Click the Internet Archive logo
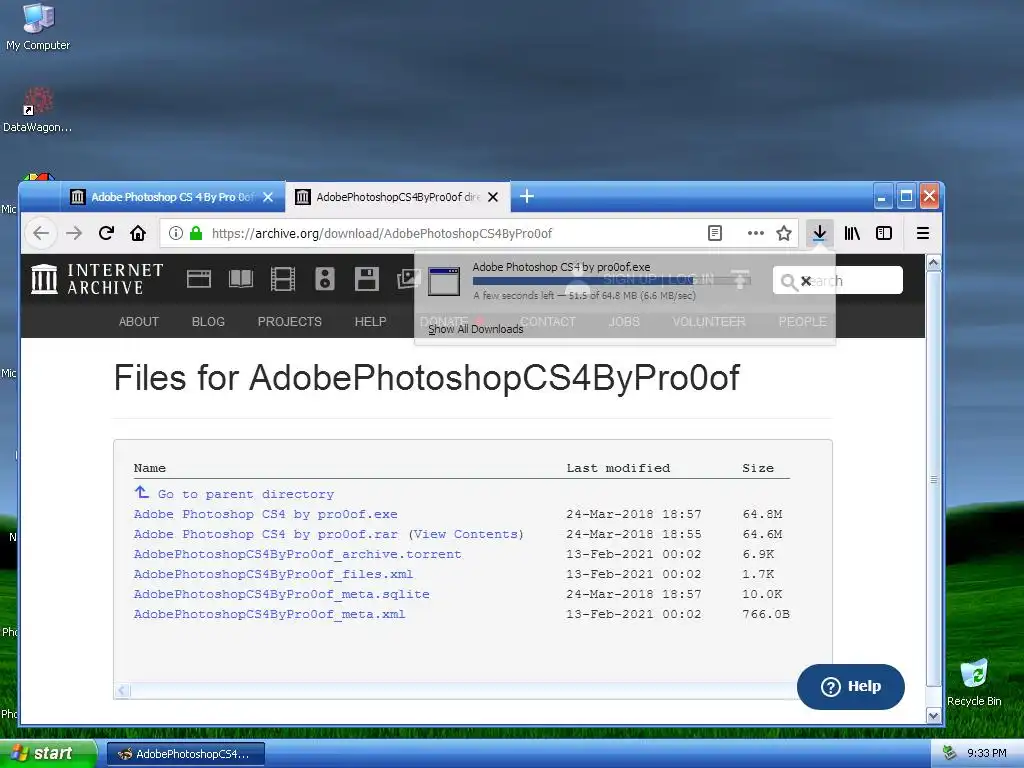This screenshot has height=768, width=1024. pyautogui.click(x=97, y=280)
